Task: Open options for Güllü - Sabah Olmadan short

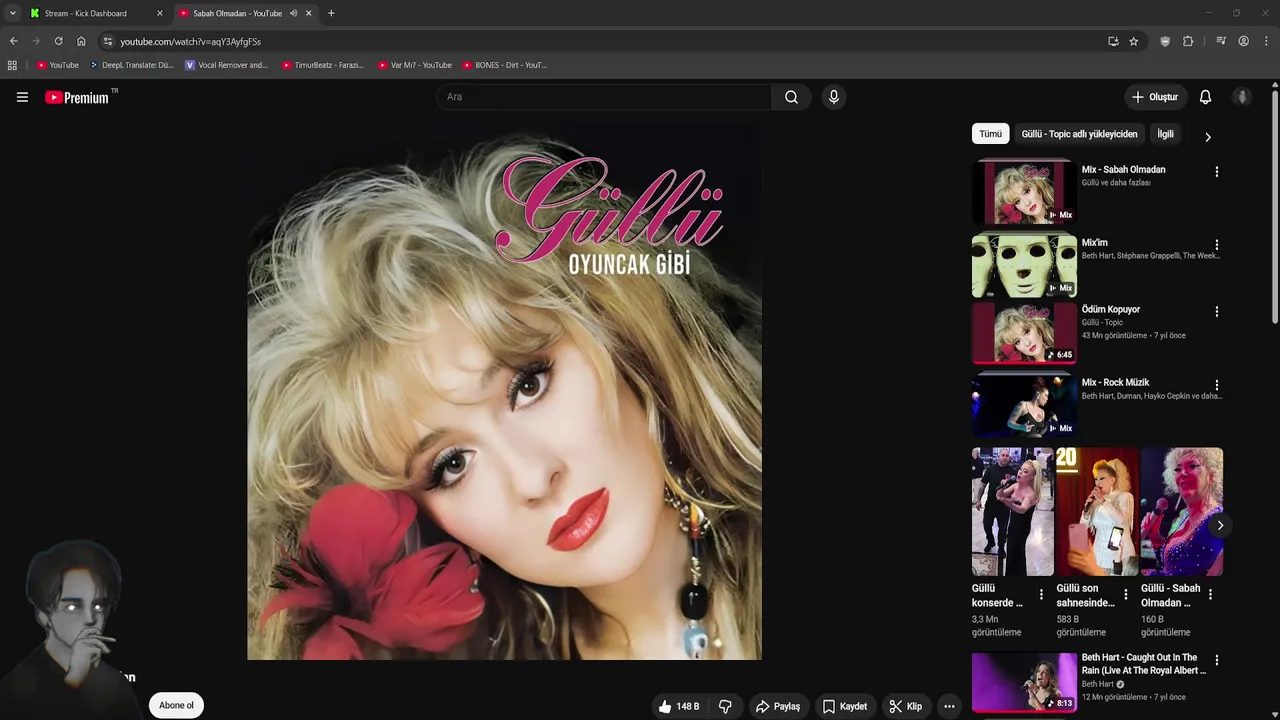Action: point(1210,595)
